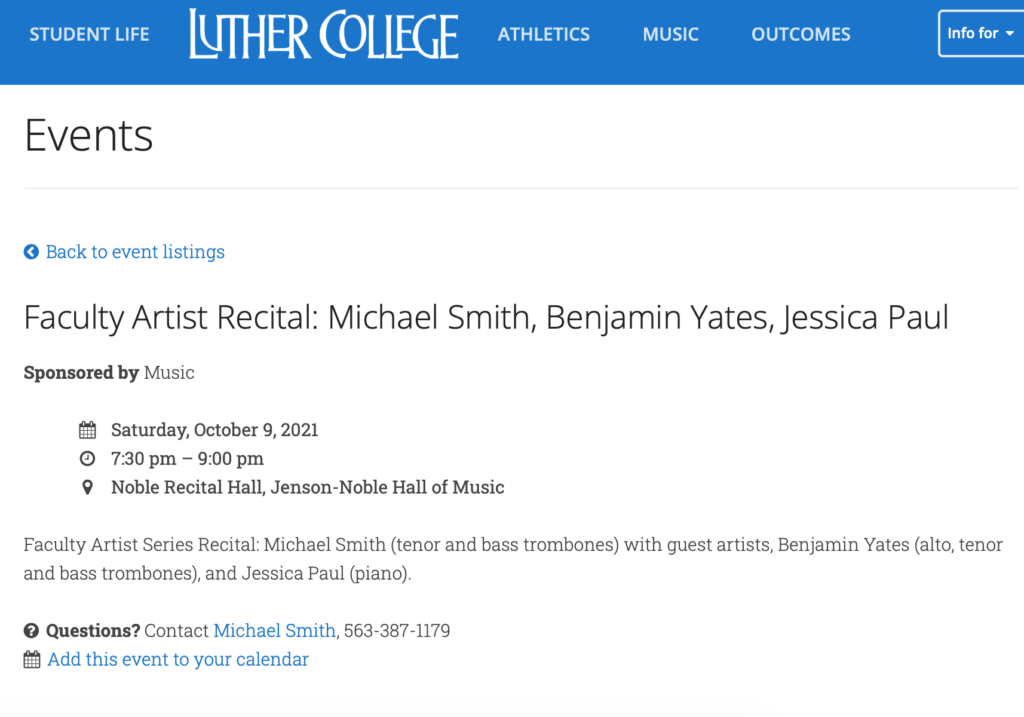The width and height of the screenshot is (1024, 717).
Task: Click the location pin icon
Action: (87, 487)
